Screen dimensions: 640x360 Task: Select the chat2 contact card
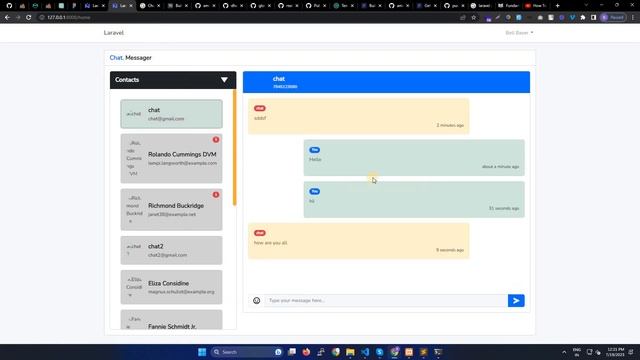click(x=171, y=250)
